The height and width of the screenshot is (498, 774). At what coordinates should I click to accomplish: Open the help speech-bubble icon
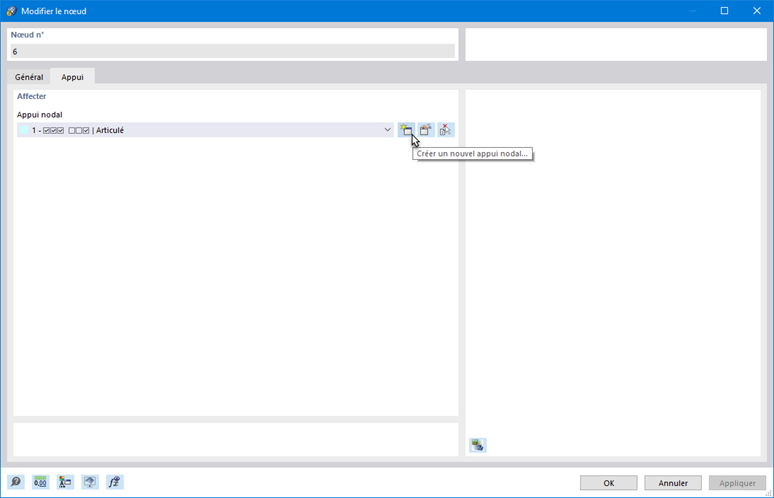tap(16, 482)
